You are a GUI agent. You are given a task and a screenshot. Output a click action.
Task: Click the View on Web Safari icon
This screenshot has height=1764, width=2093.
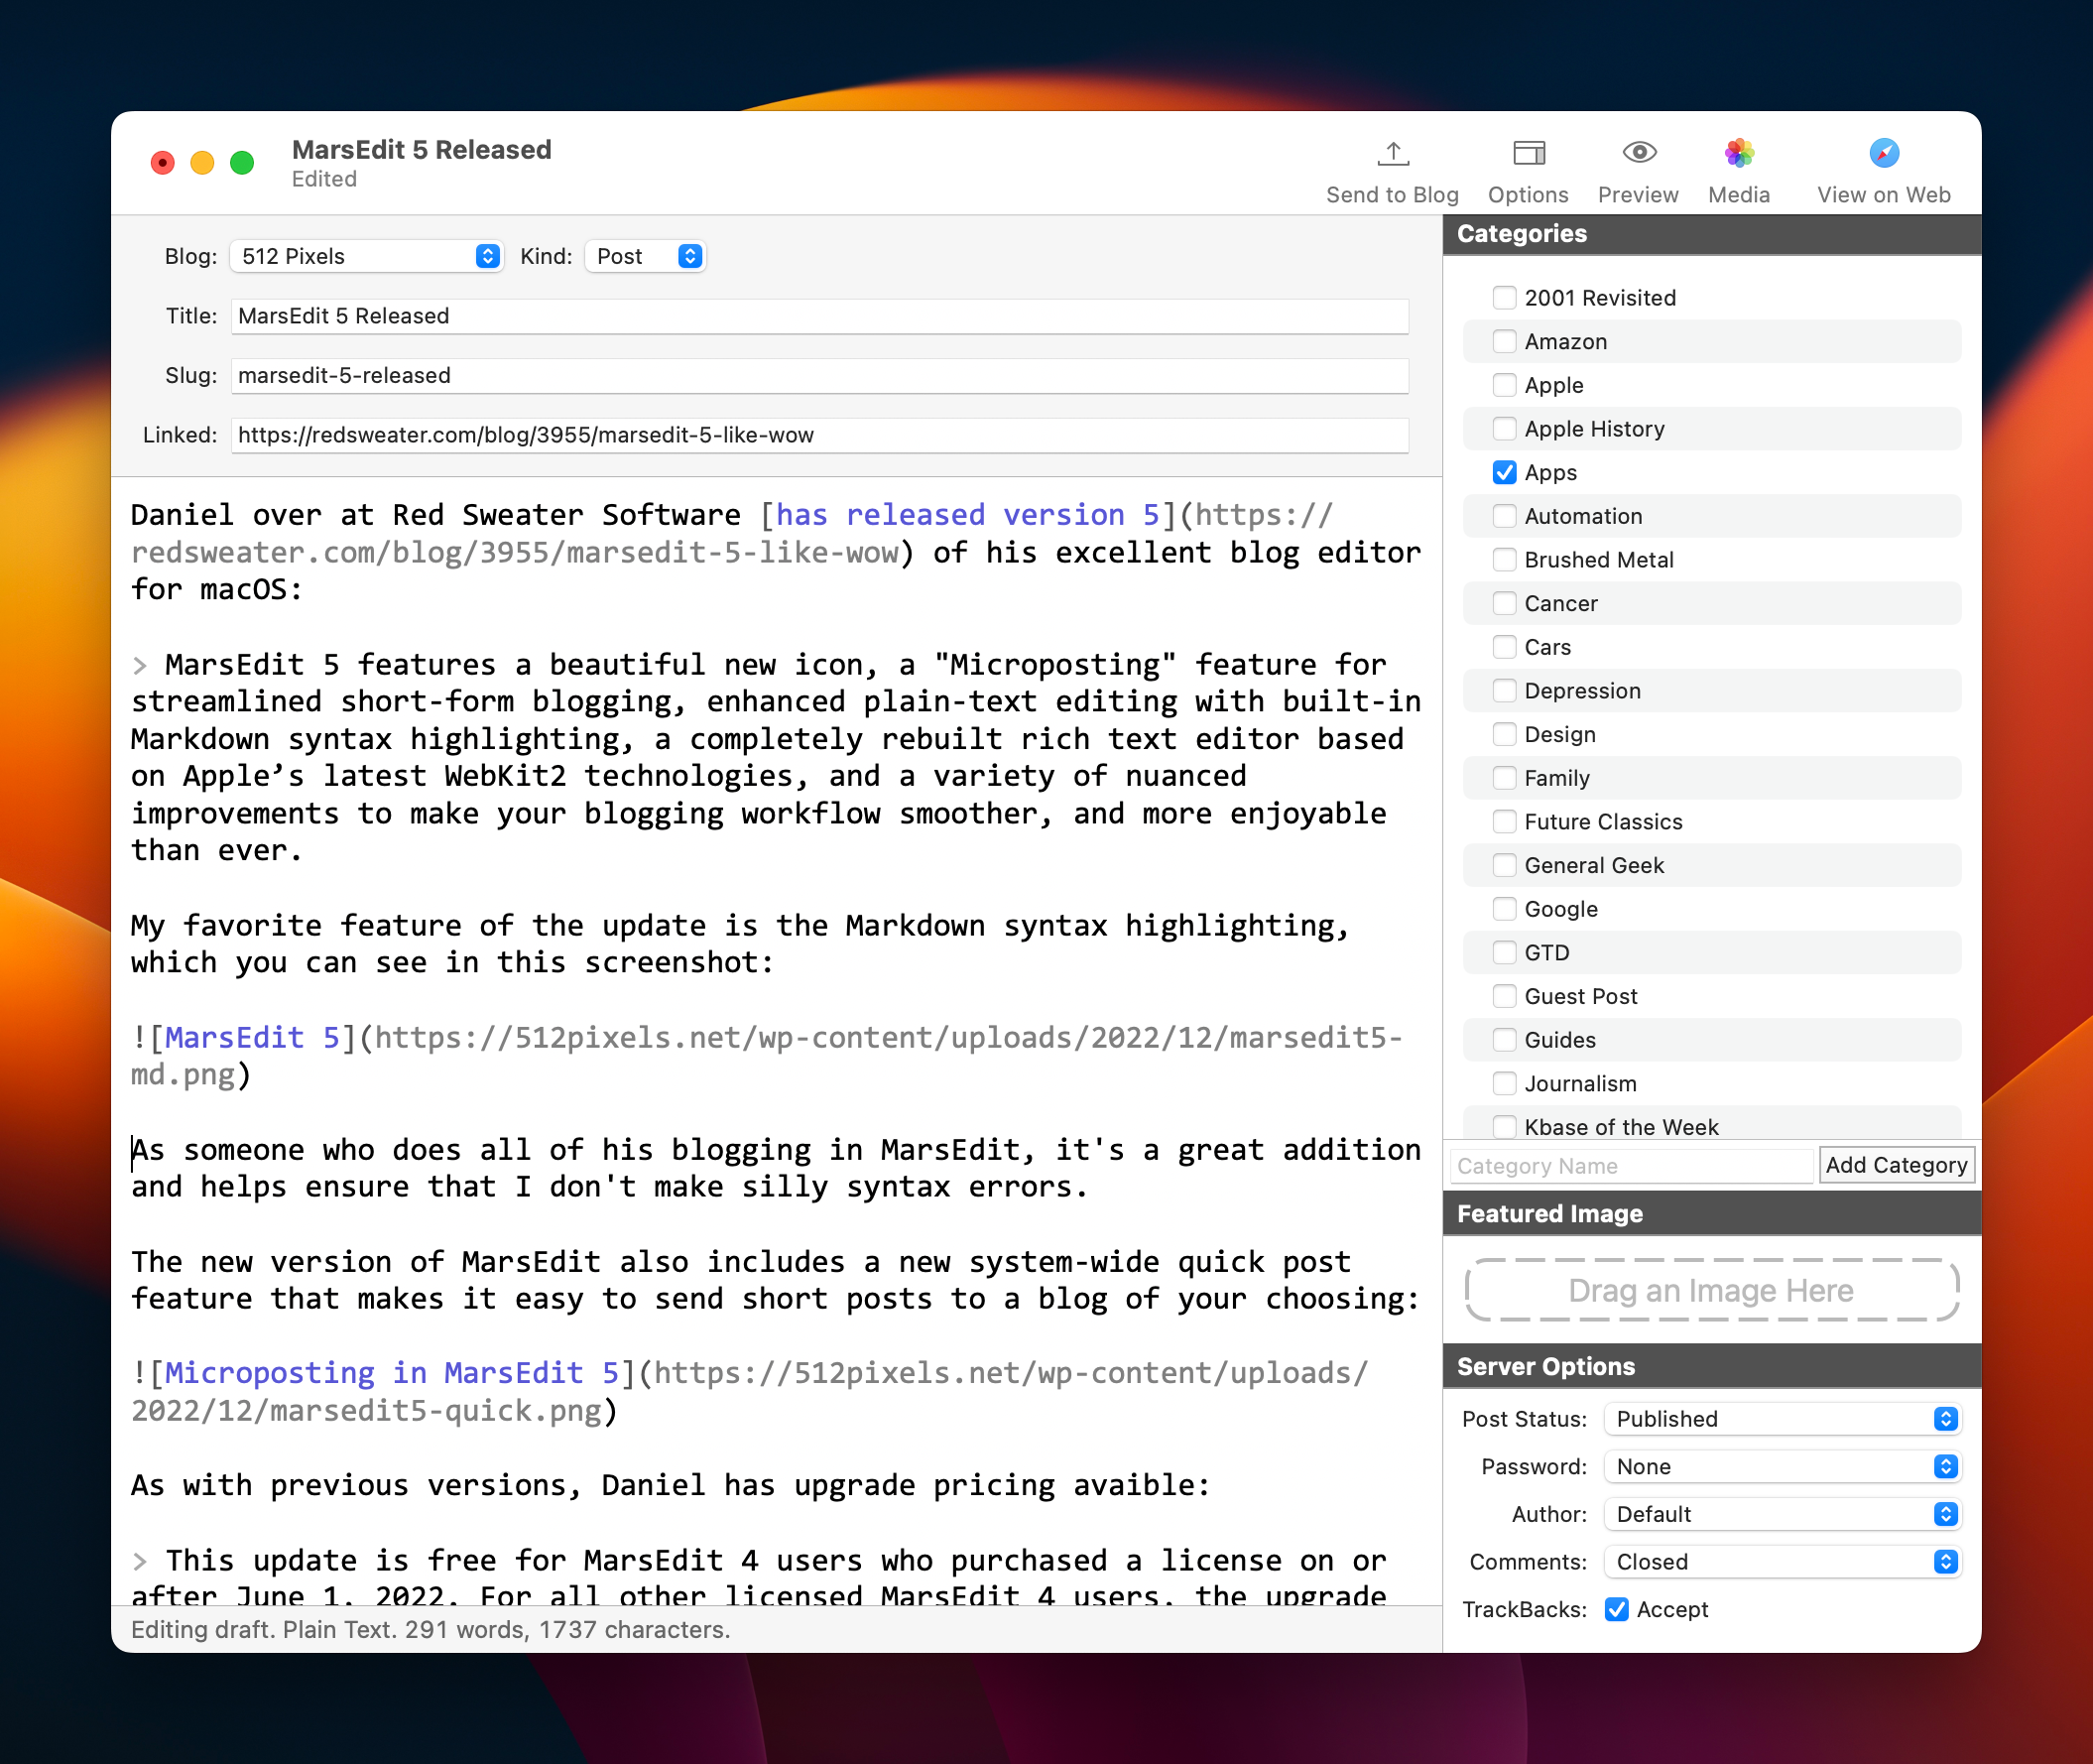[x=1883, y=153]
